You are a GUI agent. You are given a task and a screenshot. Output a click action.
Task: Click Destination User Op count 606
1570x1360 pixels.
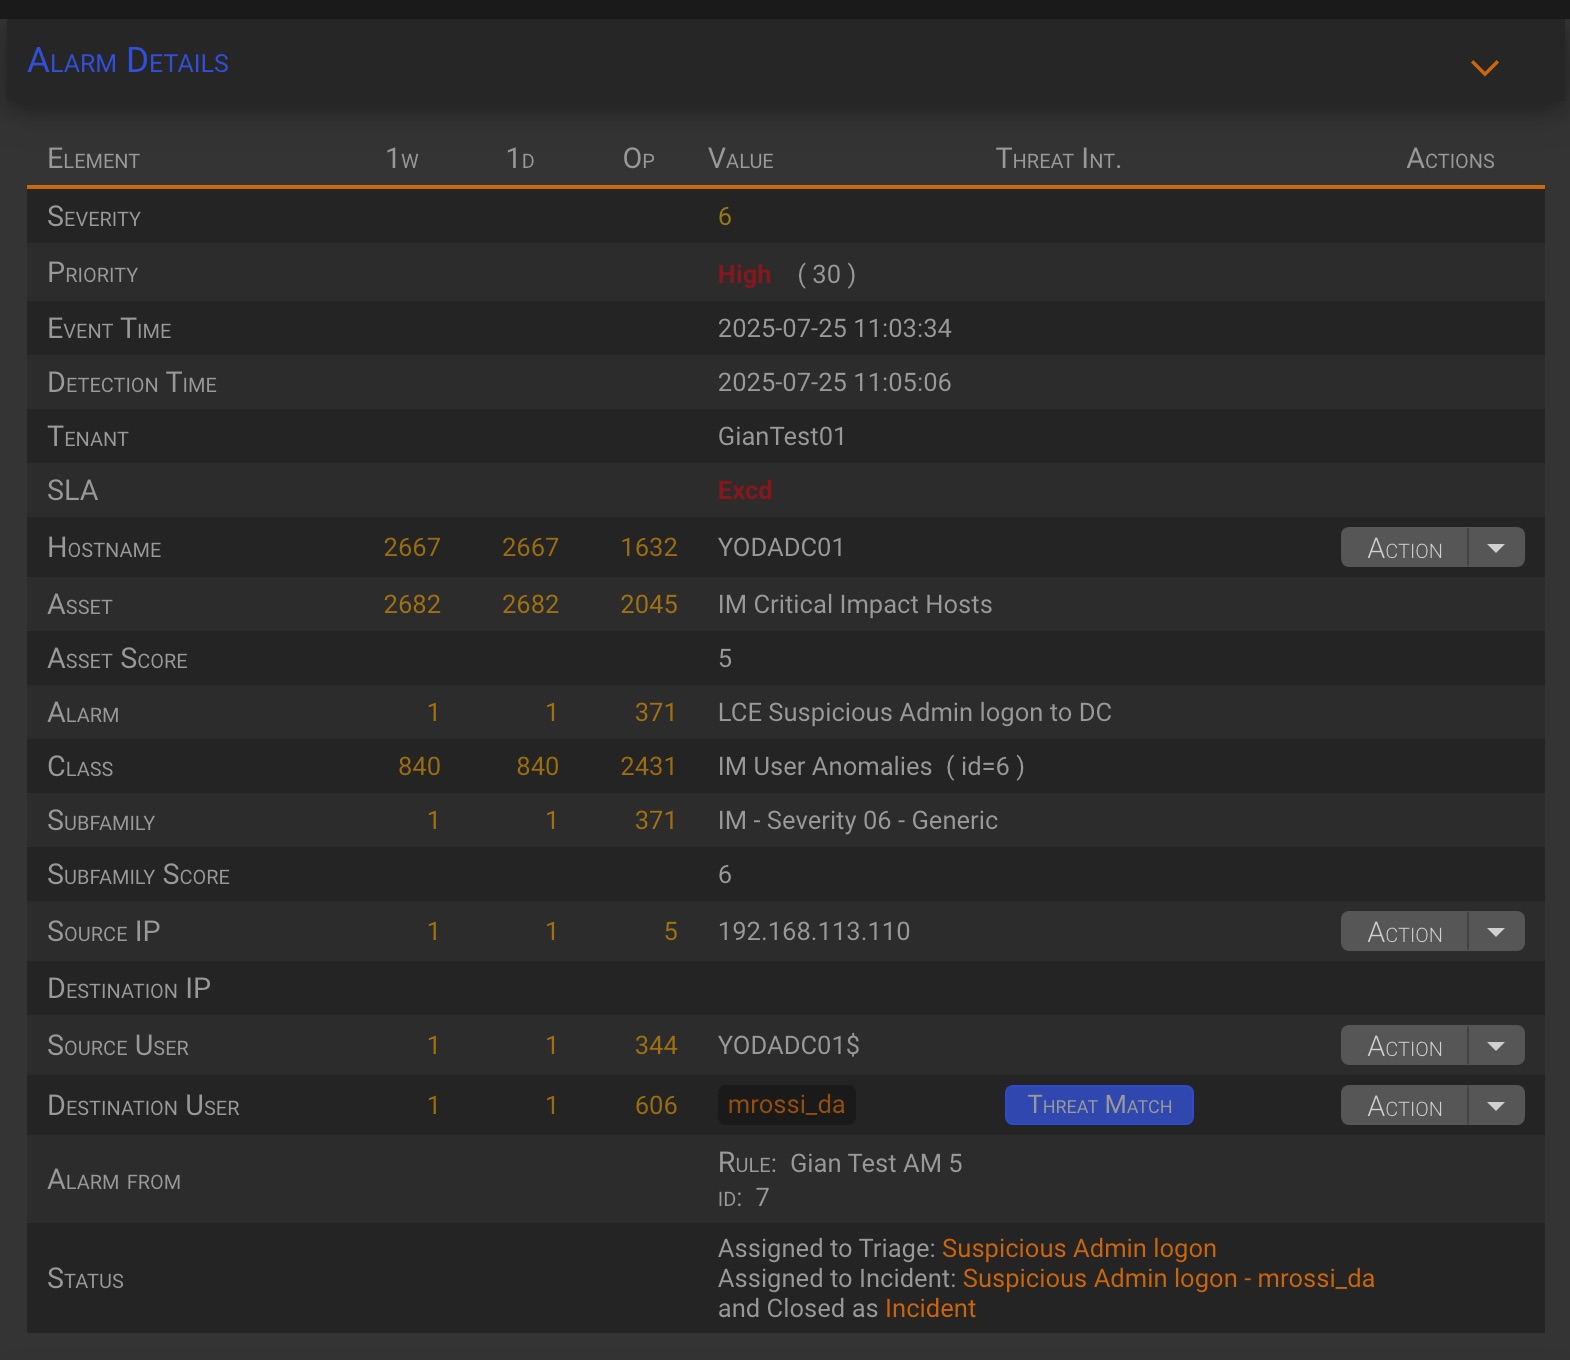pyautogui.click(x=656, y=1105)
